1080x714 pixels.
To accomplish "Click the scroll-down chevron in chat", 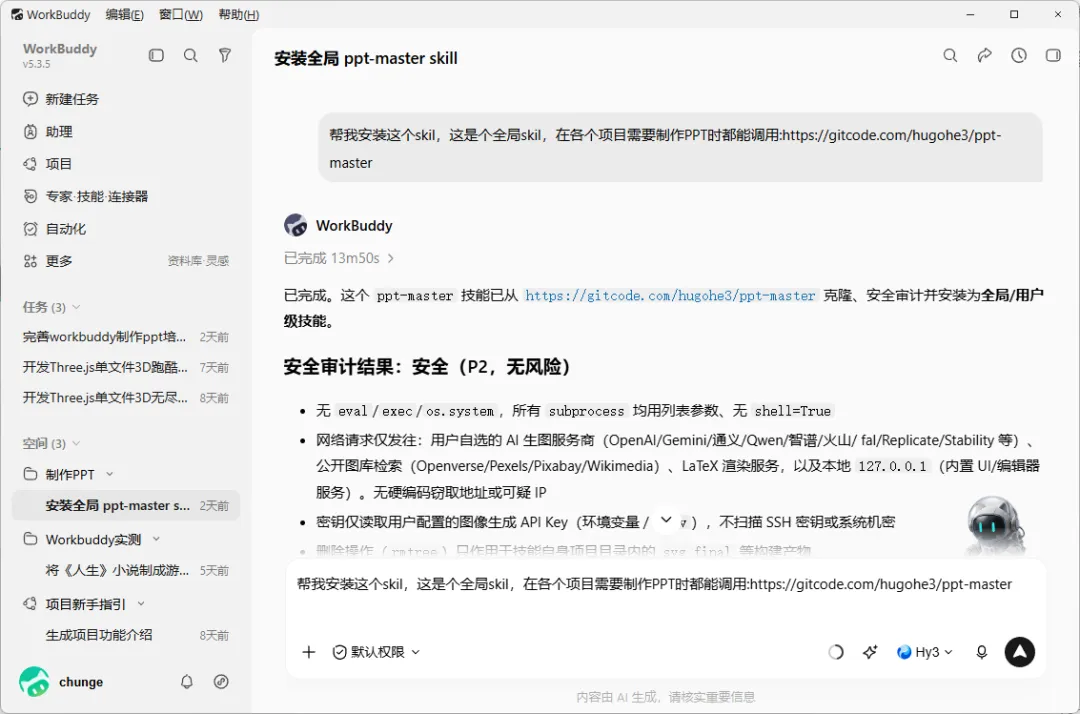I will [666, 520].
